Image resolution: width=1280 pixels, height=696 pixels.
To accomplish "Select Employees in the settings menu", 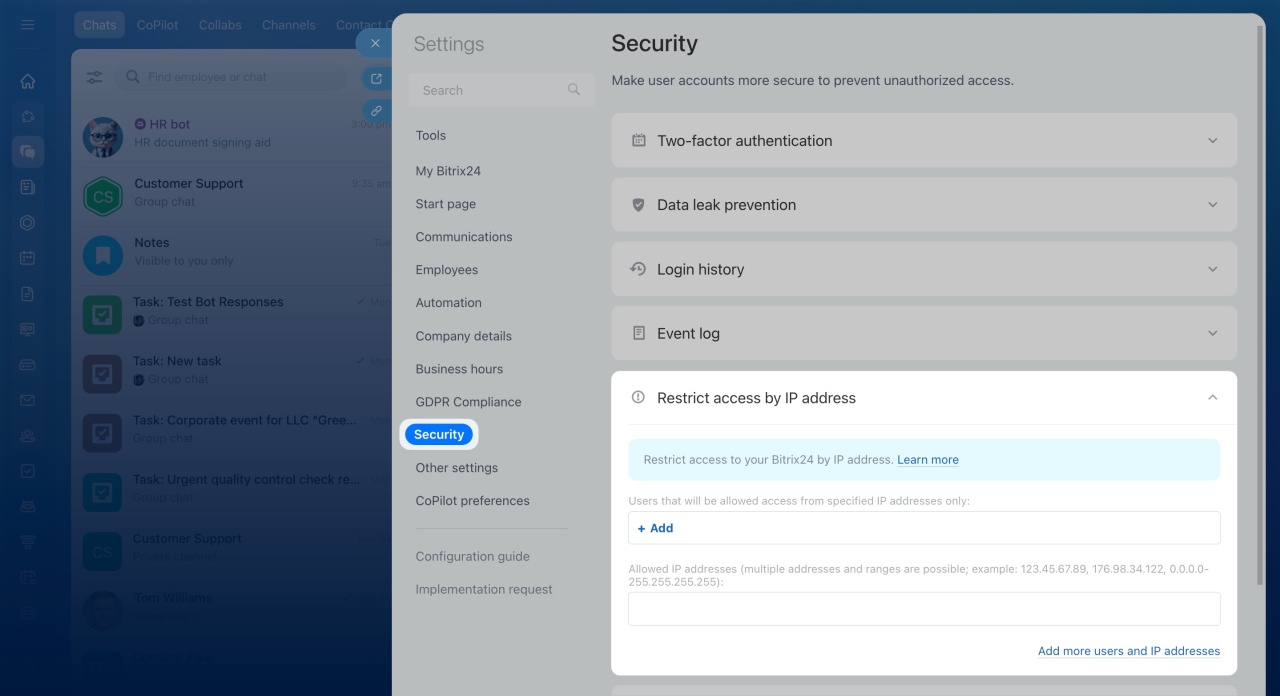I will pos(447,270).
